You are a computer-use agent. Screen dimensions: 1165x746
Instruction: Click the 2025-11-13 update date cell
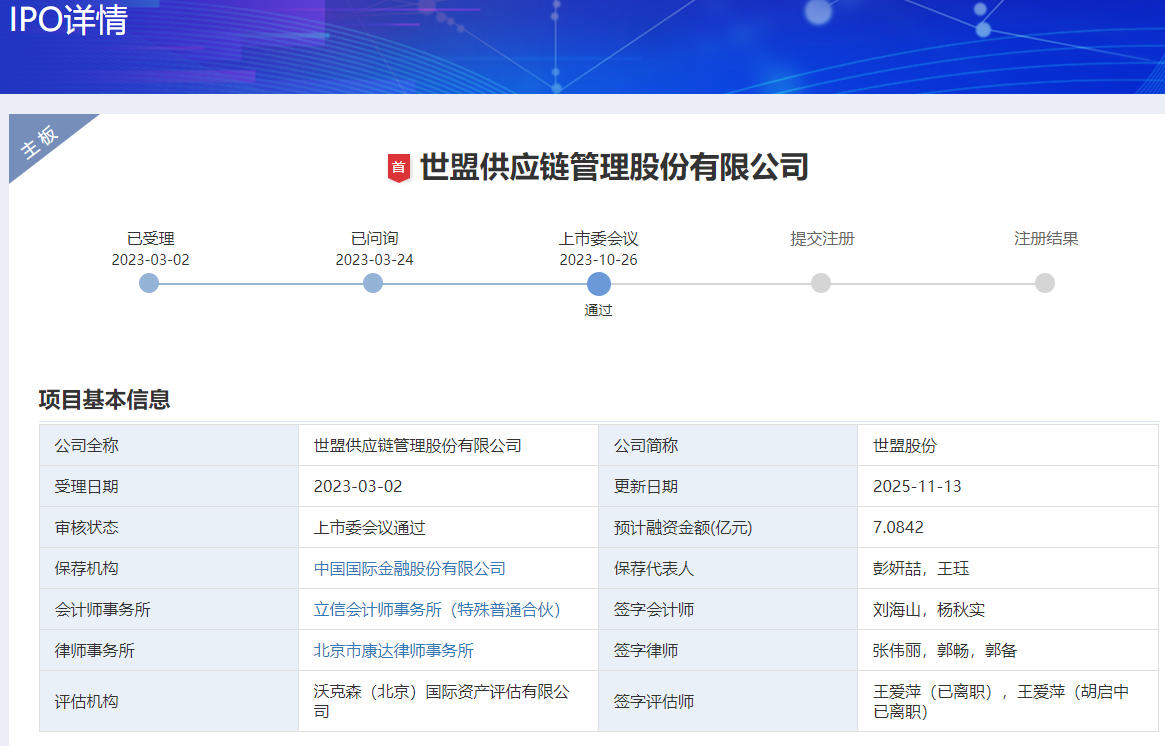(x=917, y=486)
